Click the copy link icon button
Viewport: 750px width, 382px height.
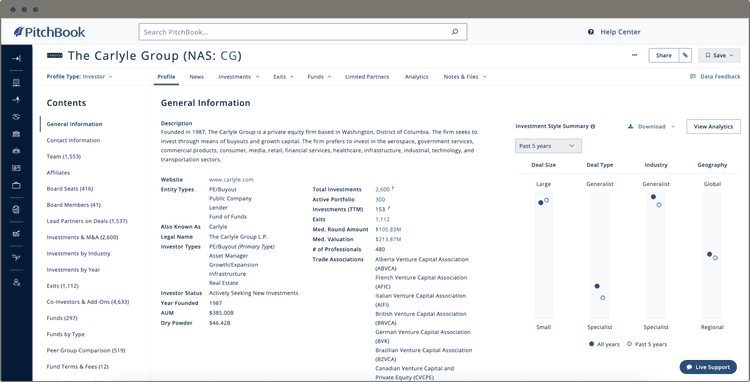(x=685, y=55)
